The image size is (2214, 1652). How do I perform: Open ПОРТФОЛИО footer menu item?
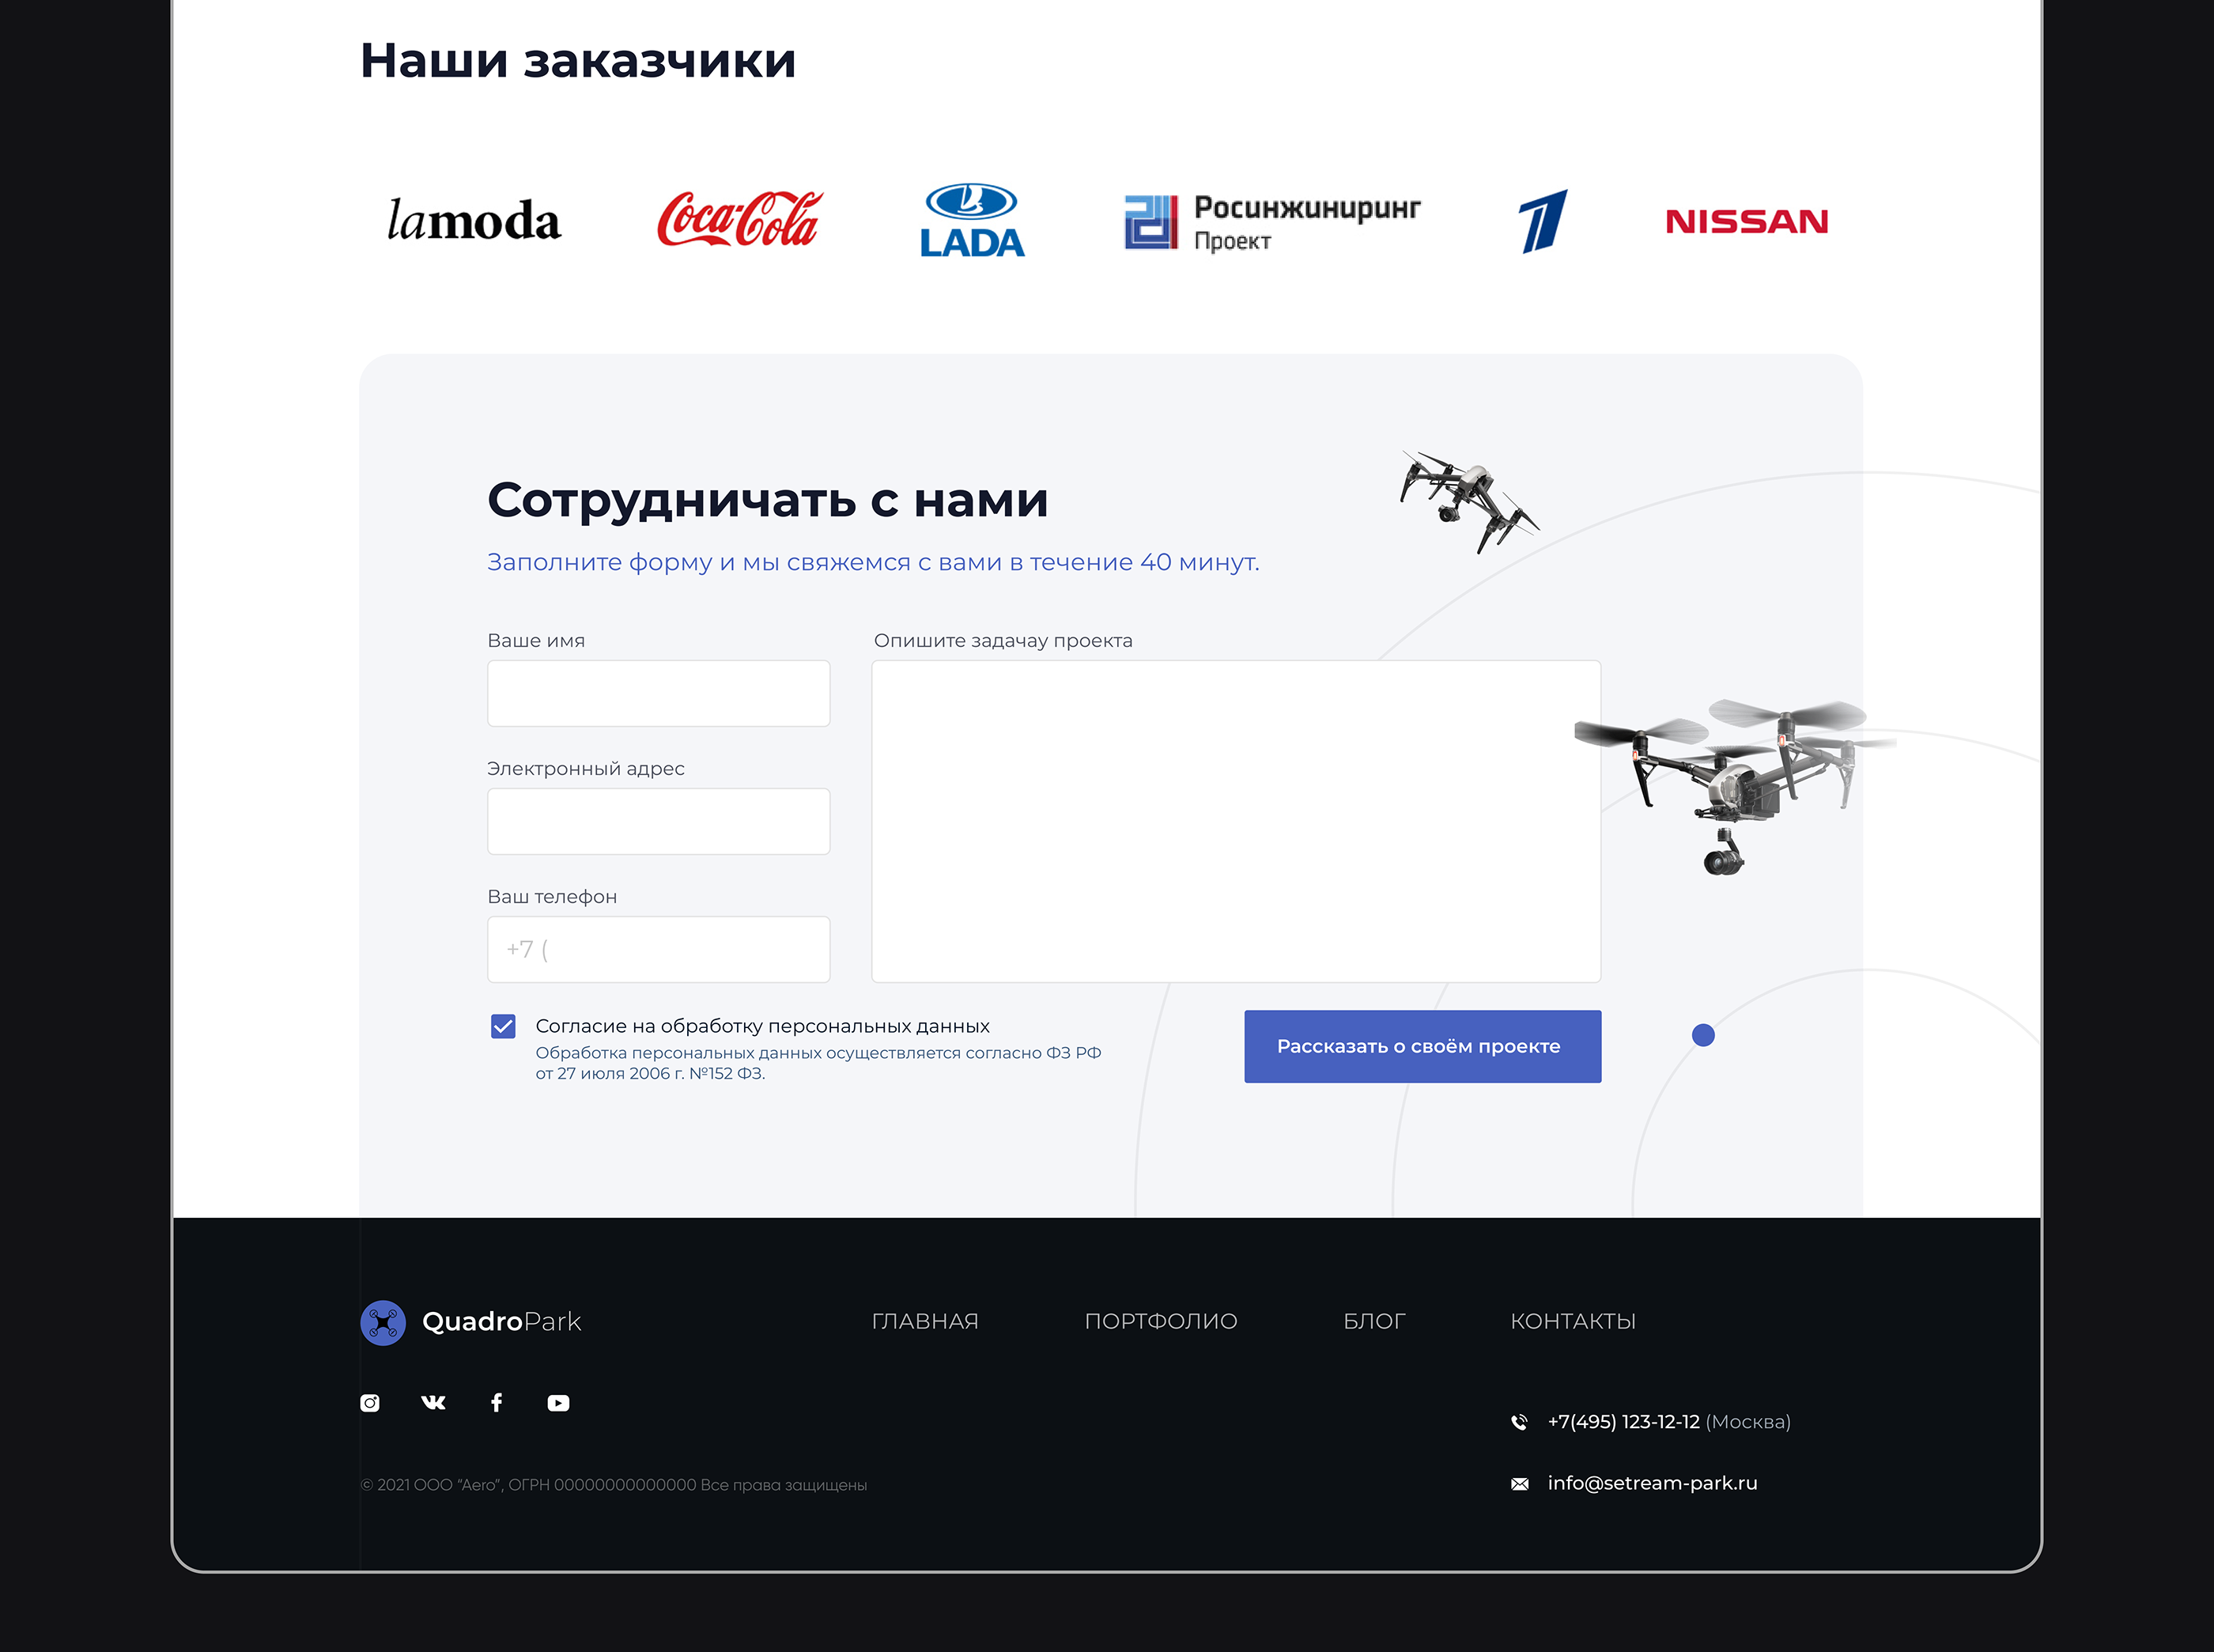[1161, 1321]
